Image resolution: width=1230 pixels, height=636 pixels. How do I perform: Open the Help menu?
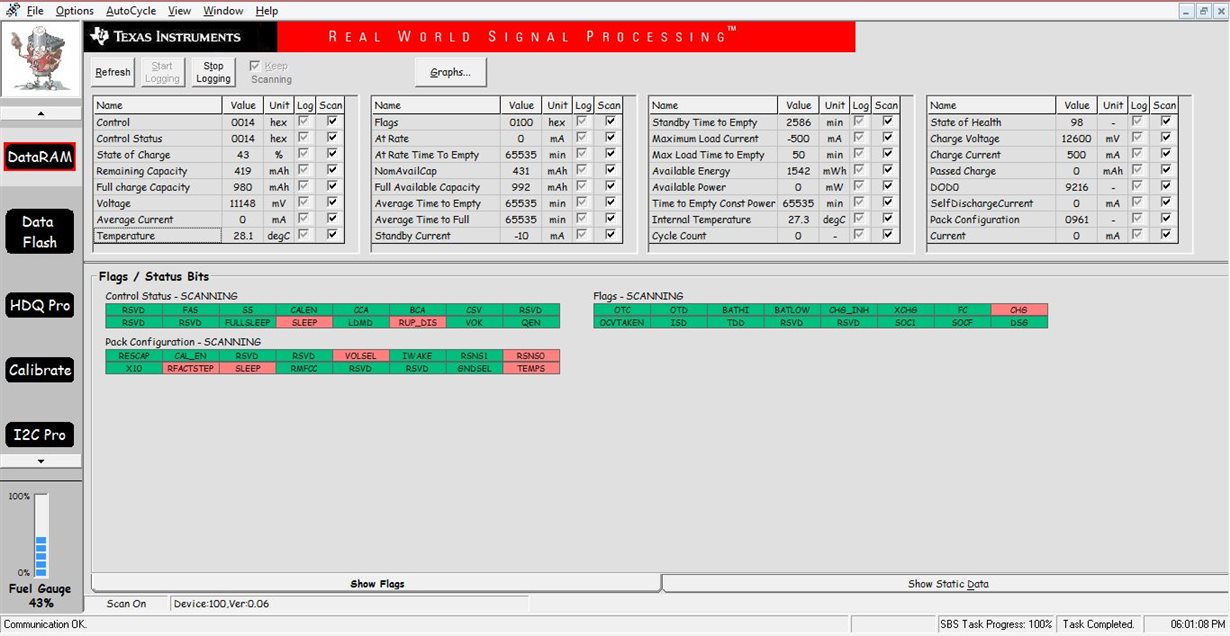[267, 10]
